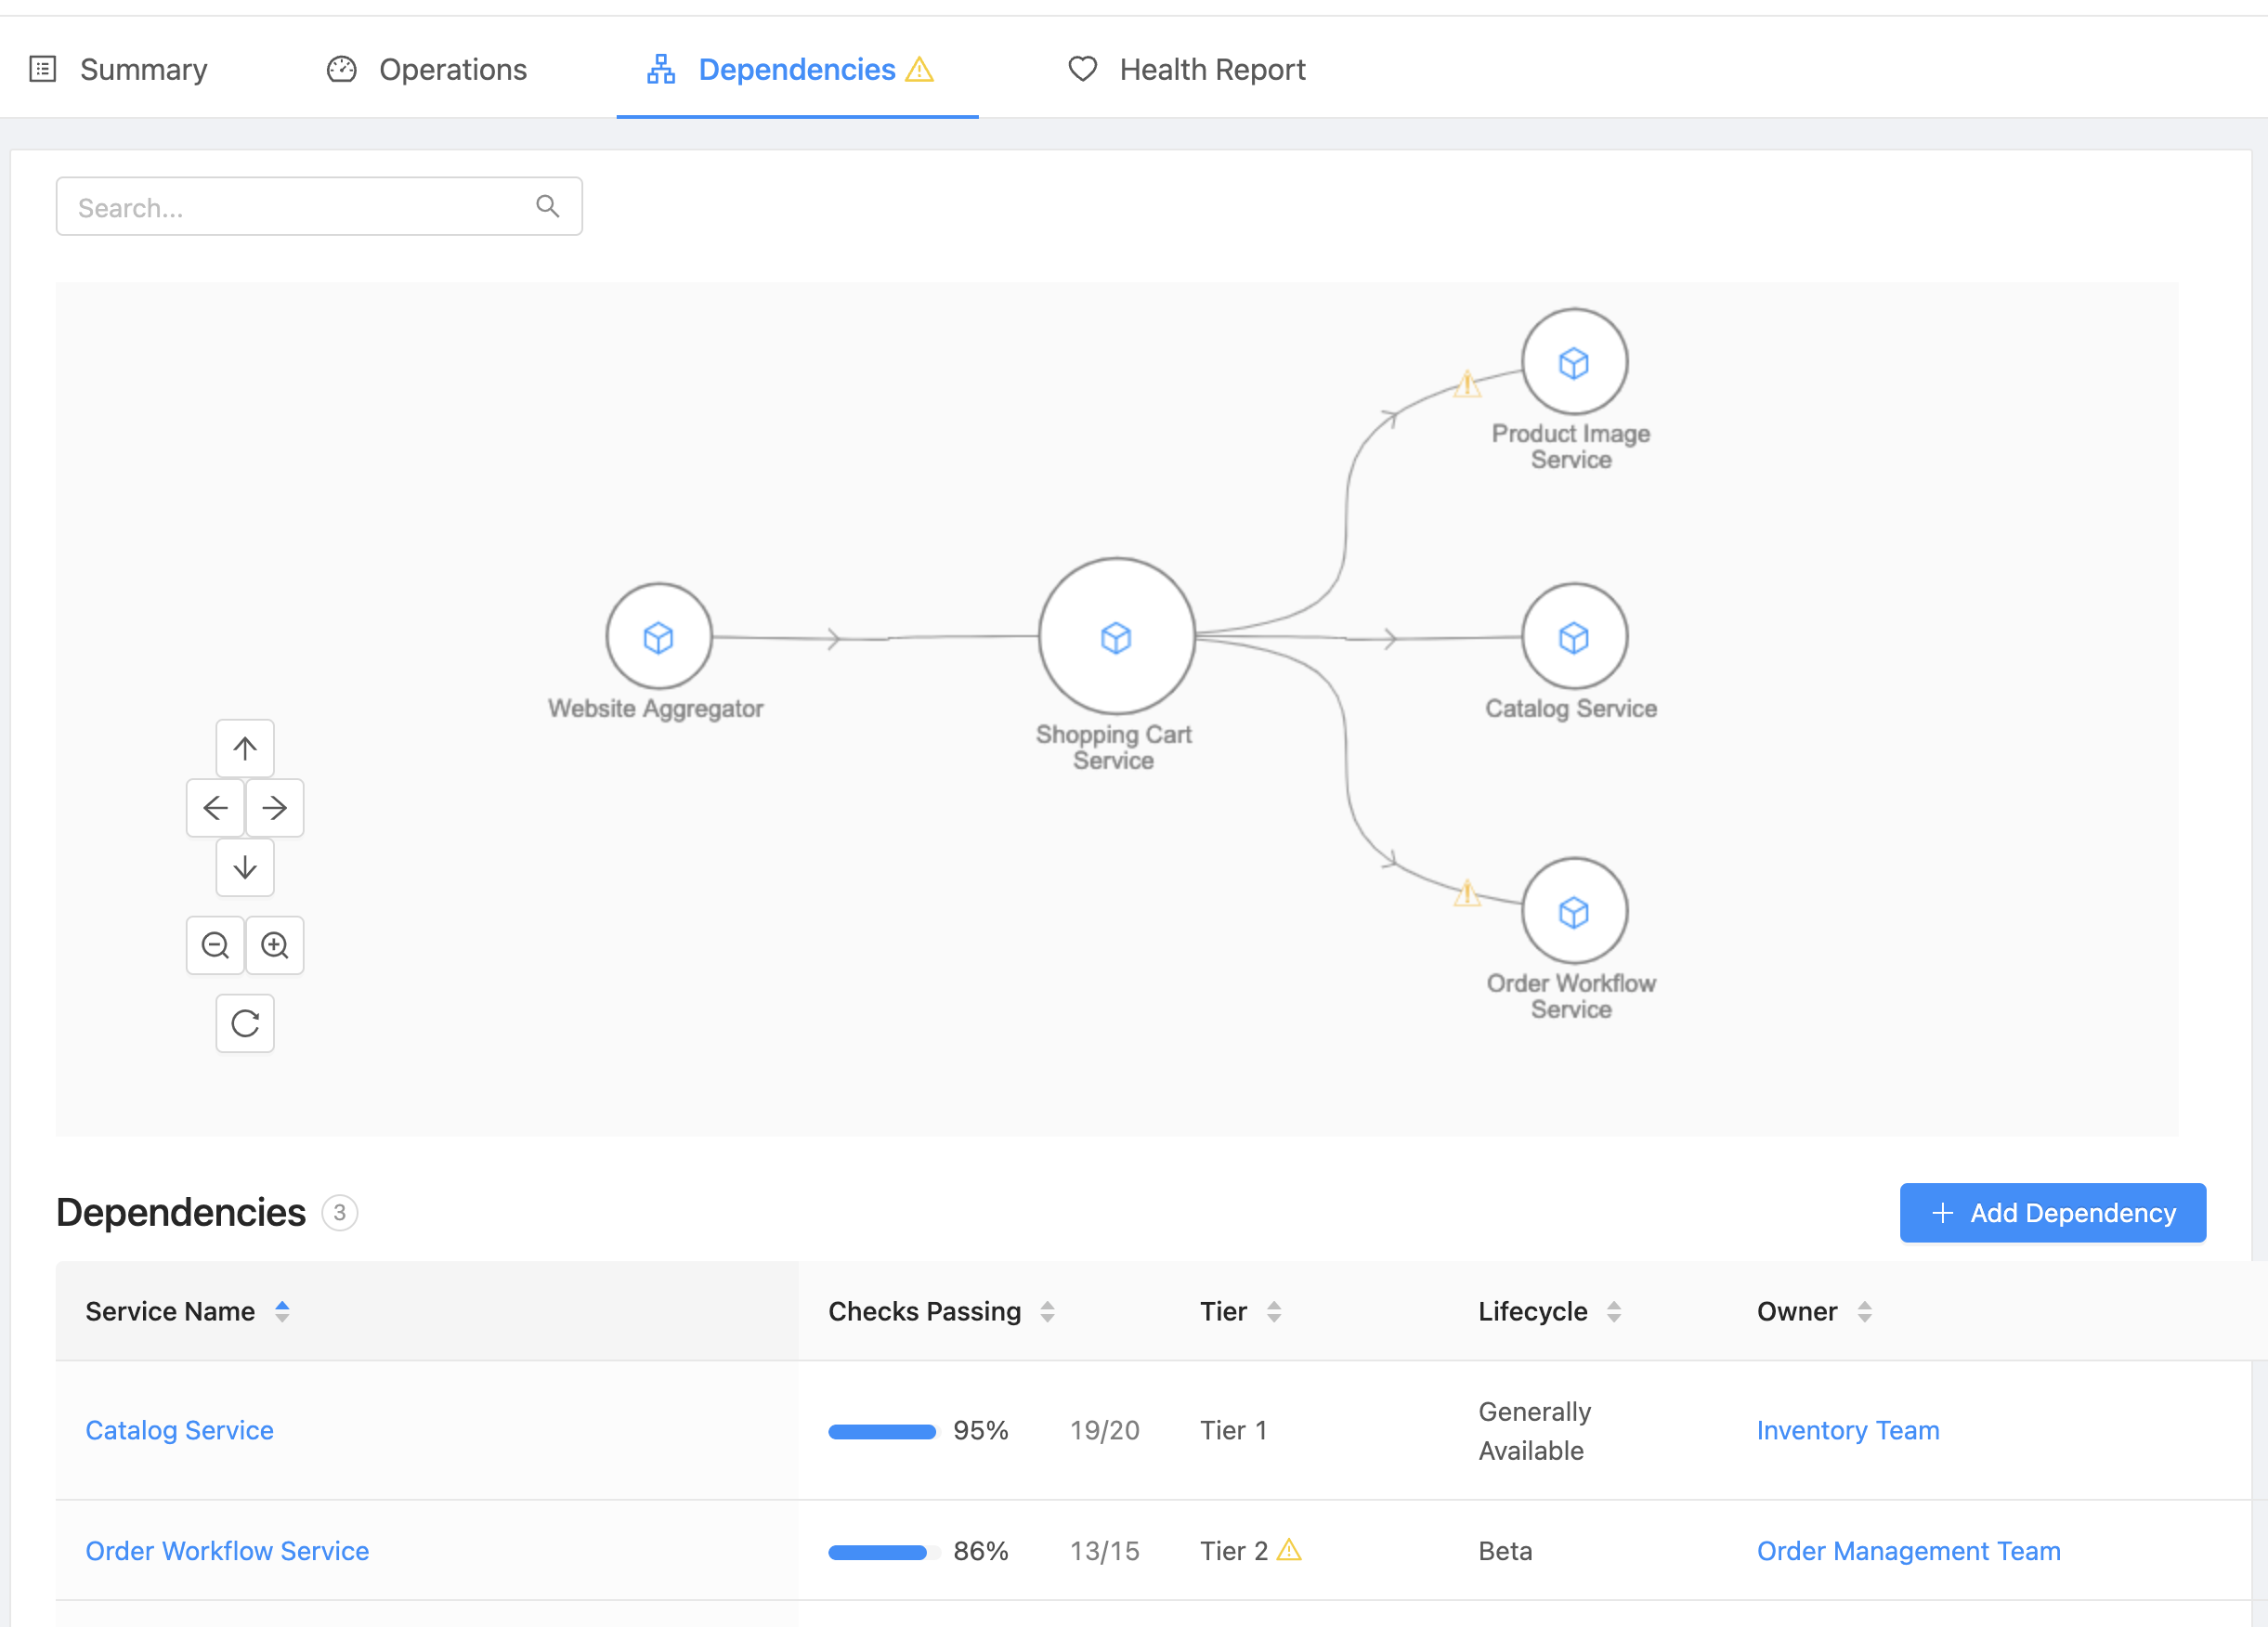The image size is (2268, 1627).
Task: Select the Catalog Service graph node
Action: click(x=1574, y=637)
